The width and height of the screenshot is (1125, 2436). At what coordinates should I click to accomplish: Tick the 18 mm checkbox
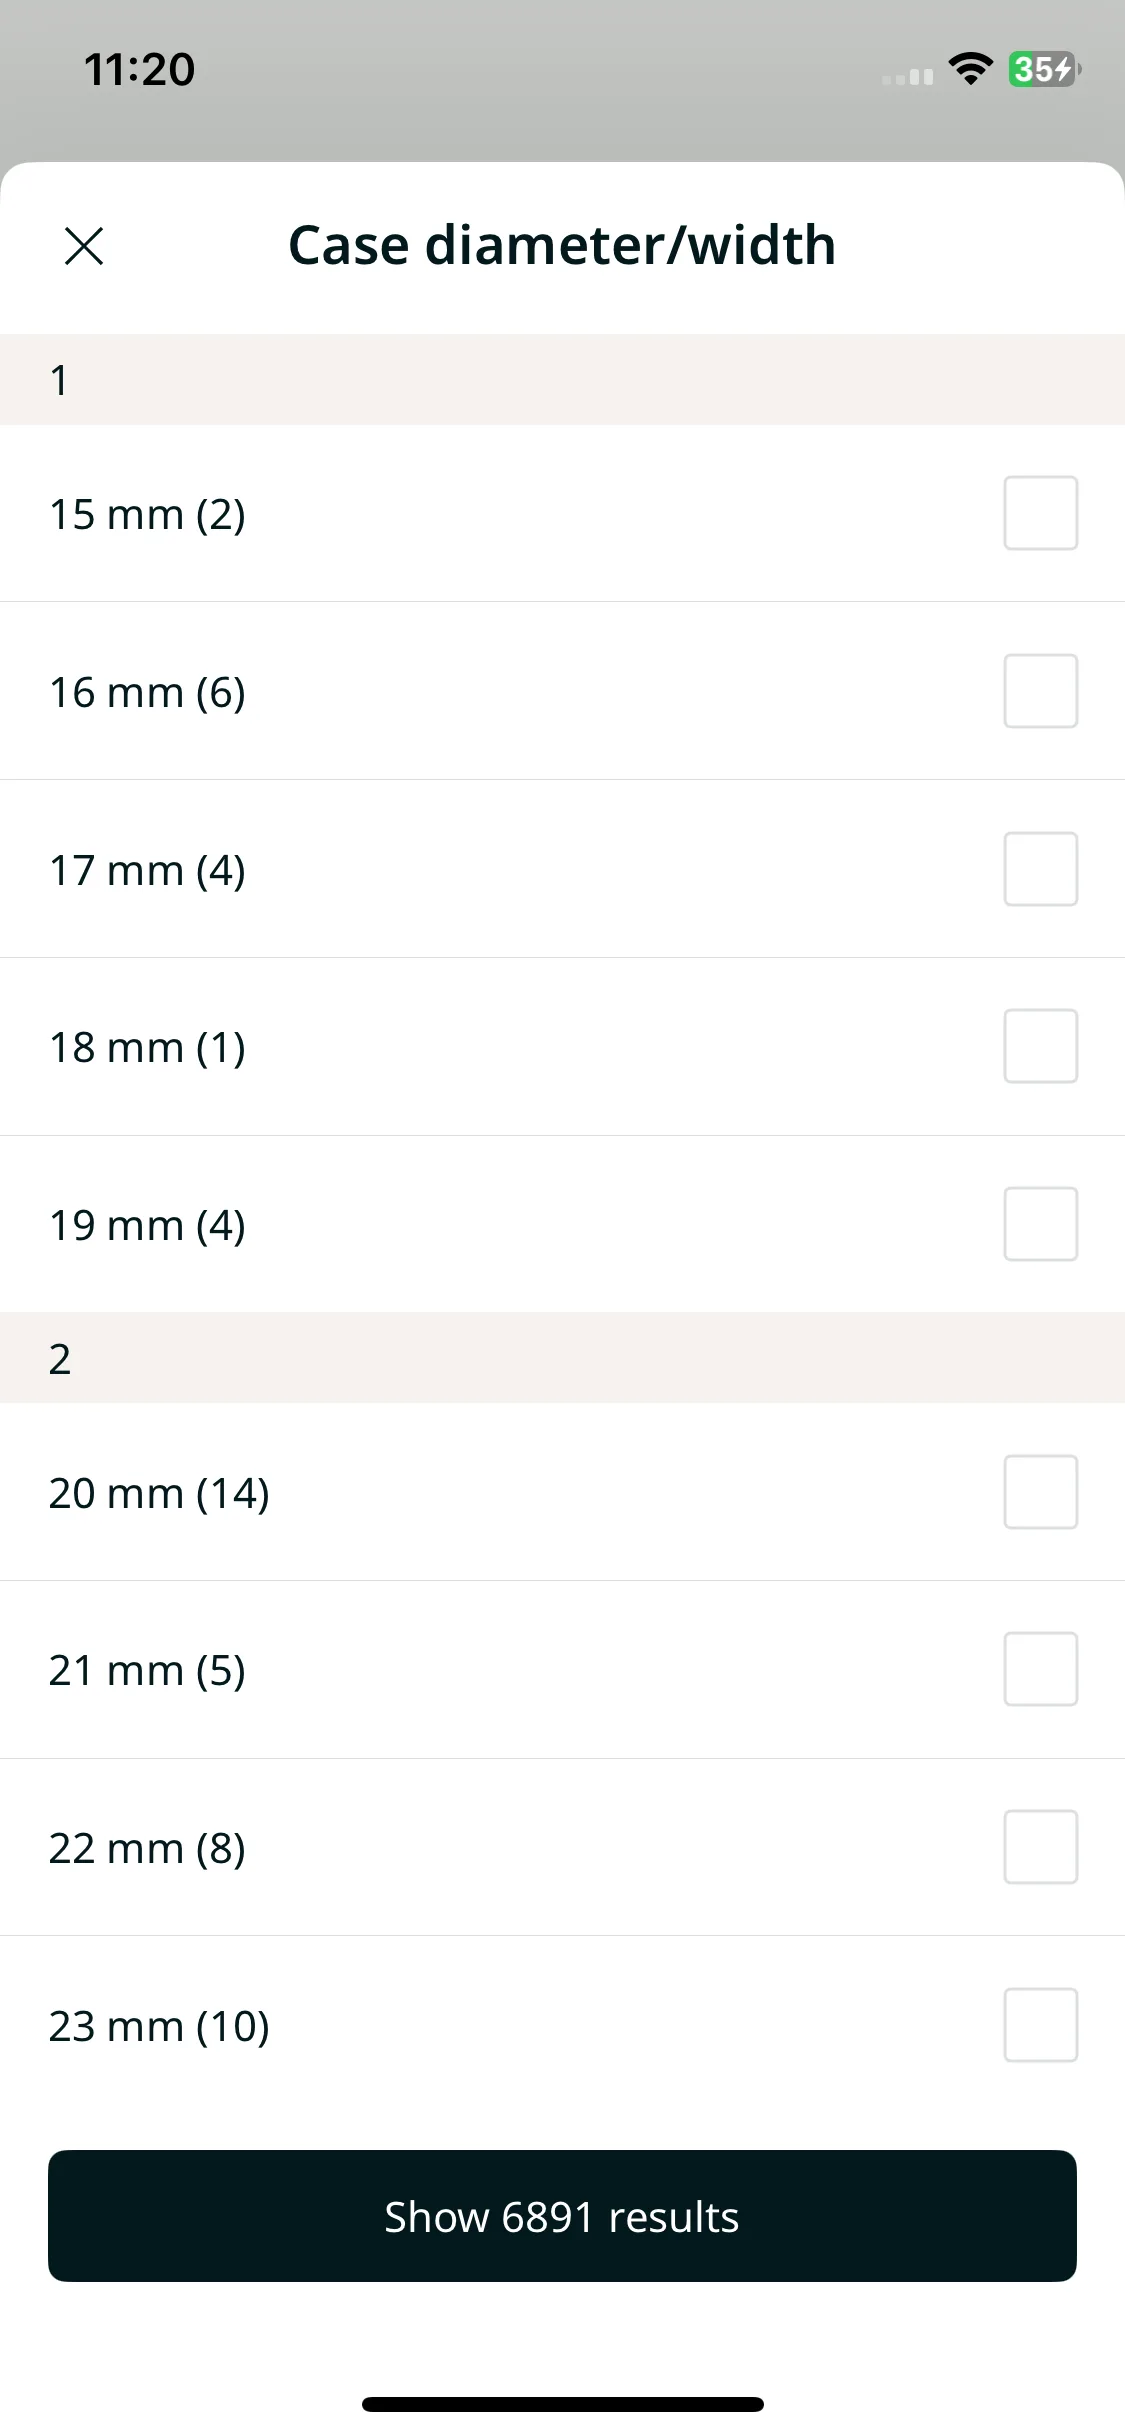(1041, 1046)
